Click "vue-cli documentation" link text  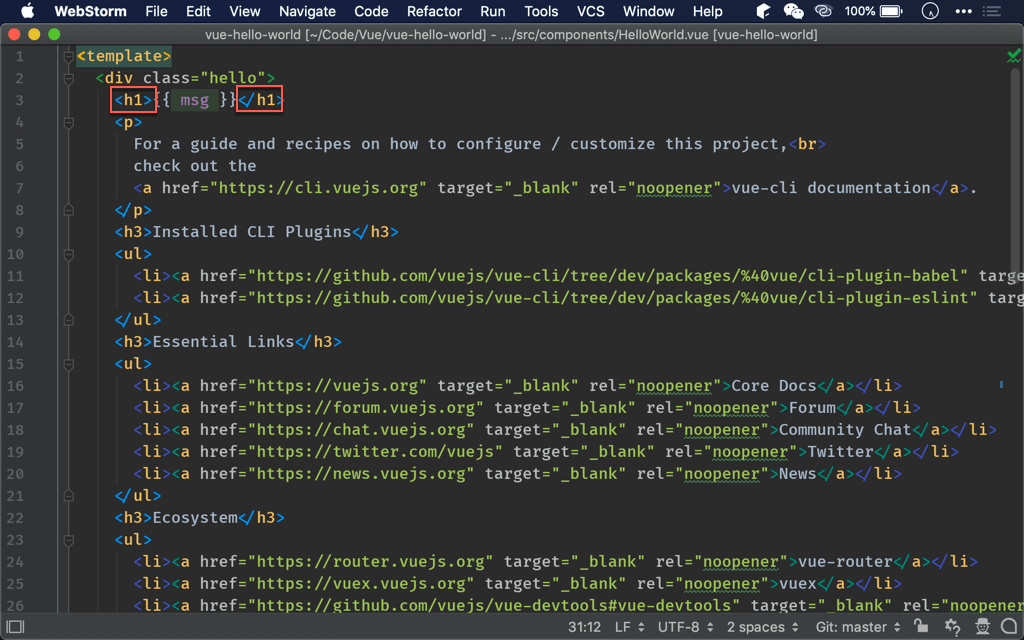(x=831, y=187)
